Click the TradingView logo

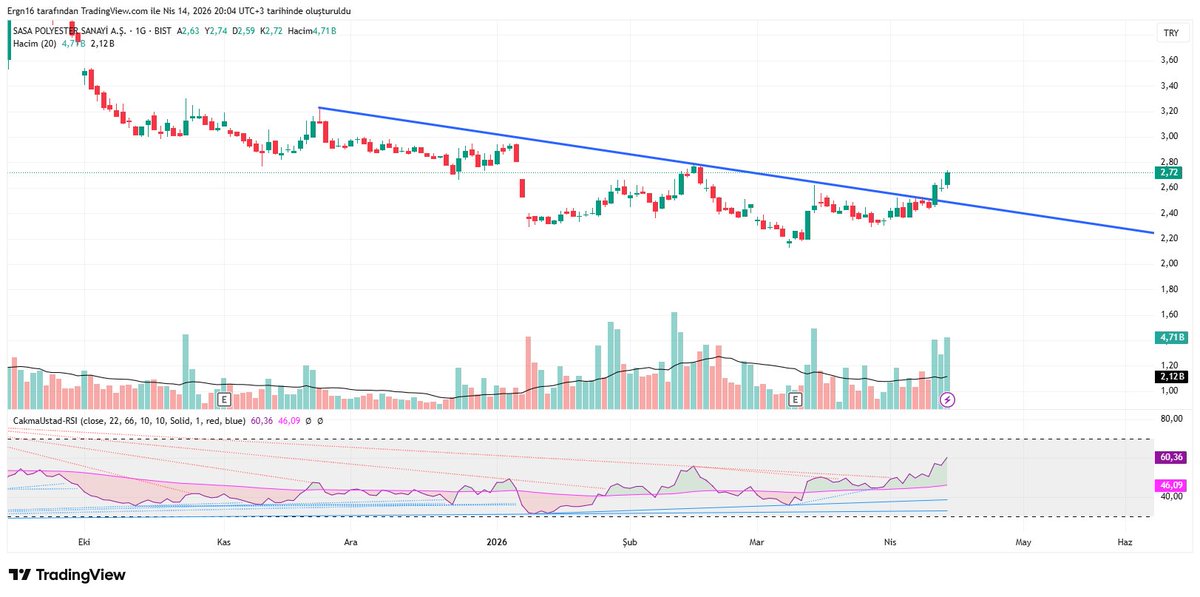[x=67, y=575]
